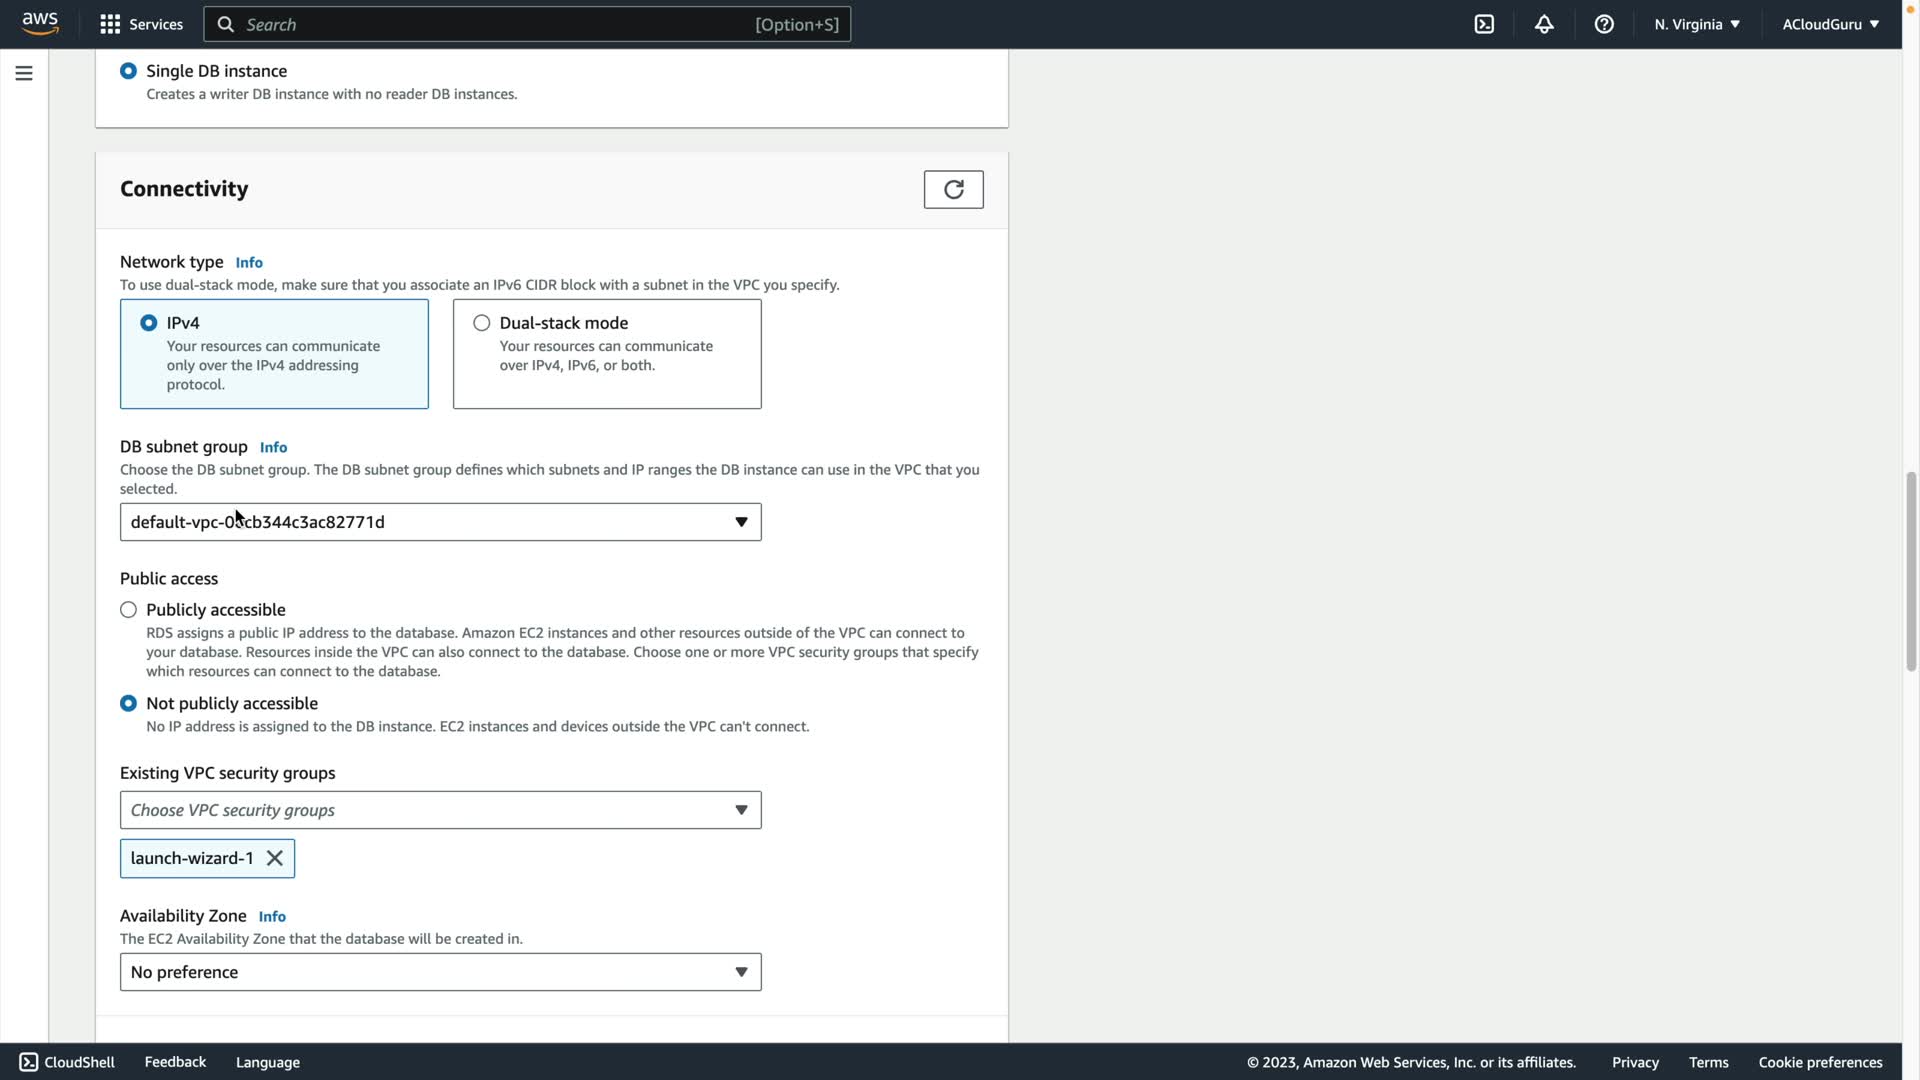This screenshot has width=1920, height=1080.
Task: Refresh the Connectivity section
Action: [x=953, y=189]
